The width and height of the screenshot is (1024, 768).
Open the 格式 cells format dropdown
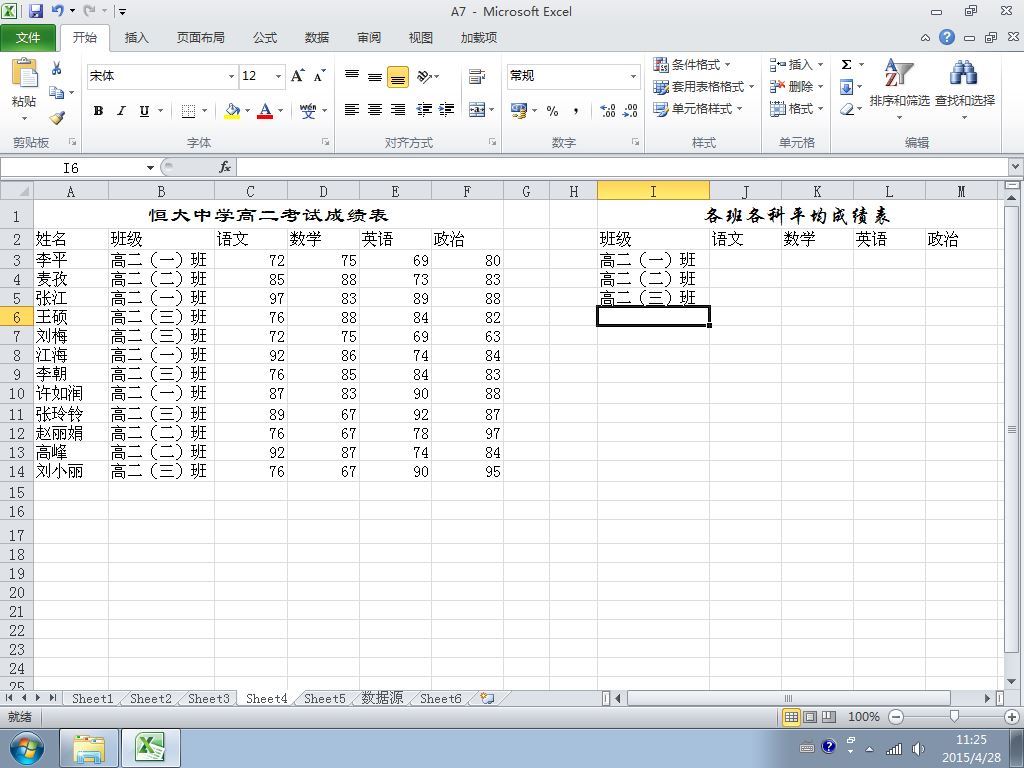pos(821,108)
